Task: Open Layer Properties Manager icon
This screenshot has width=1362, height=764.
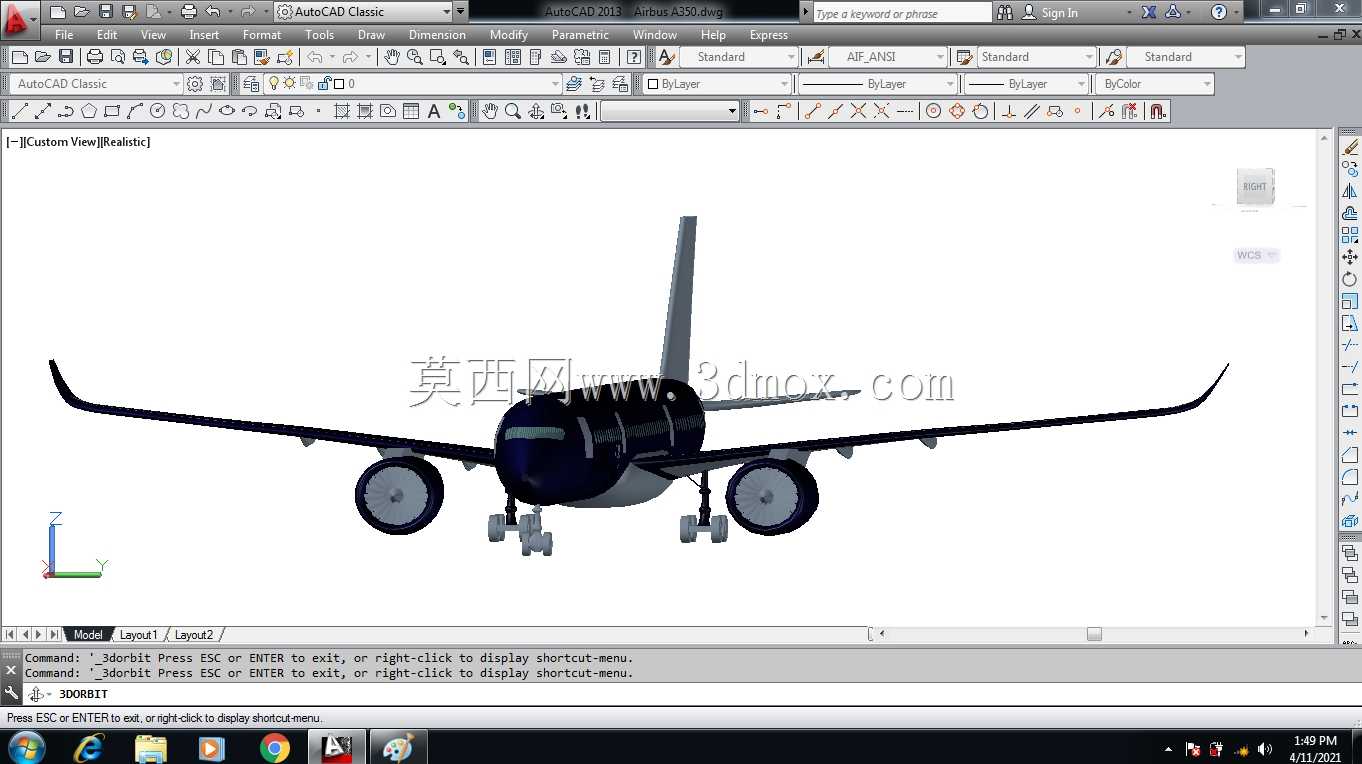Action: [x=251, y=84]
